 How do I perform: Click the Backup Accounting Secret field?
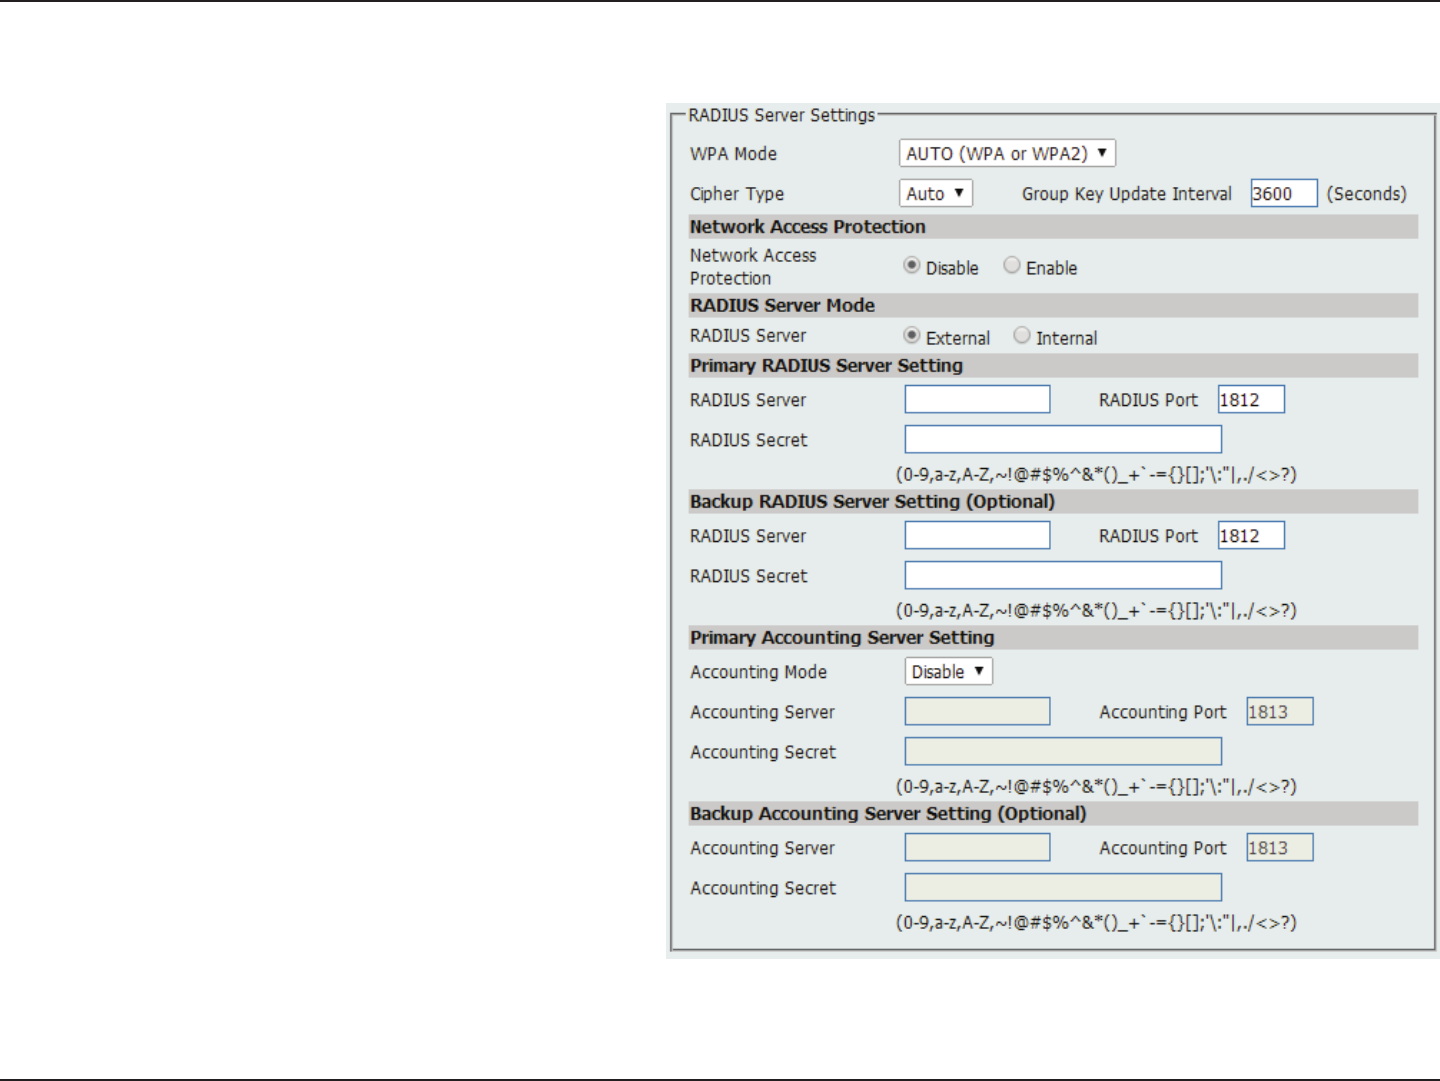click(1063, 887)
